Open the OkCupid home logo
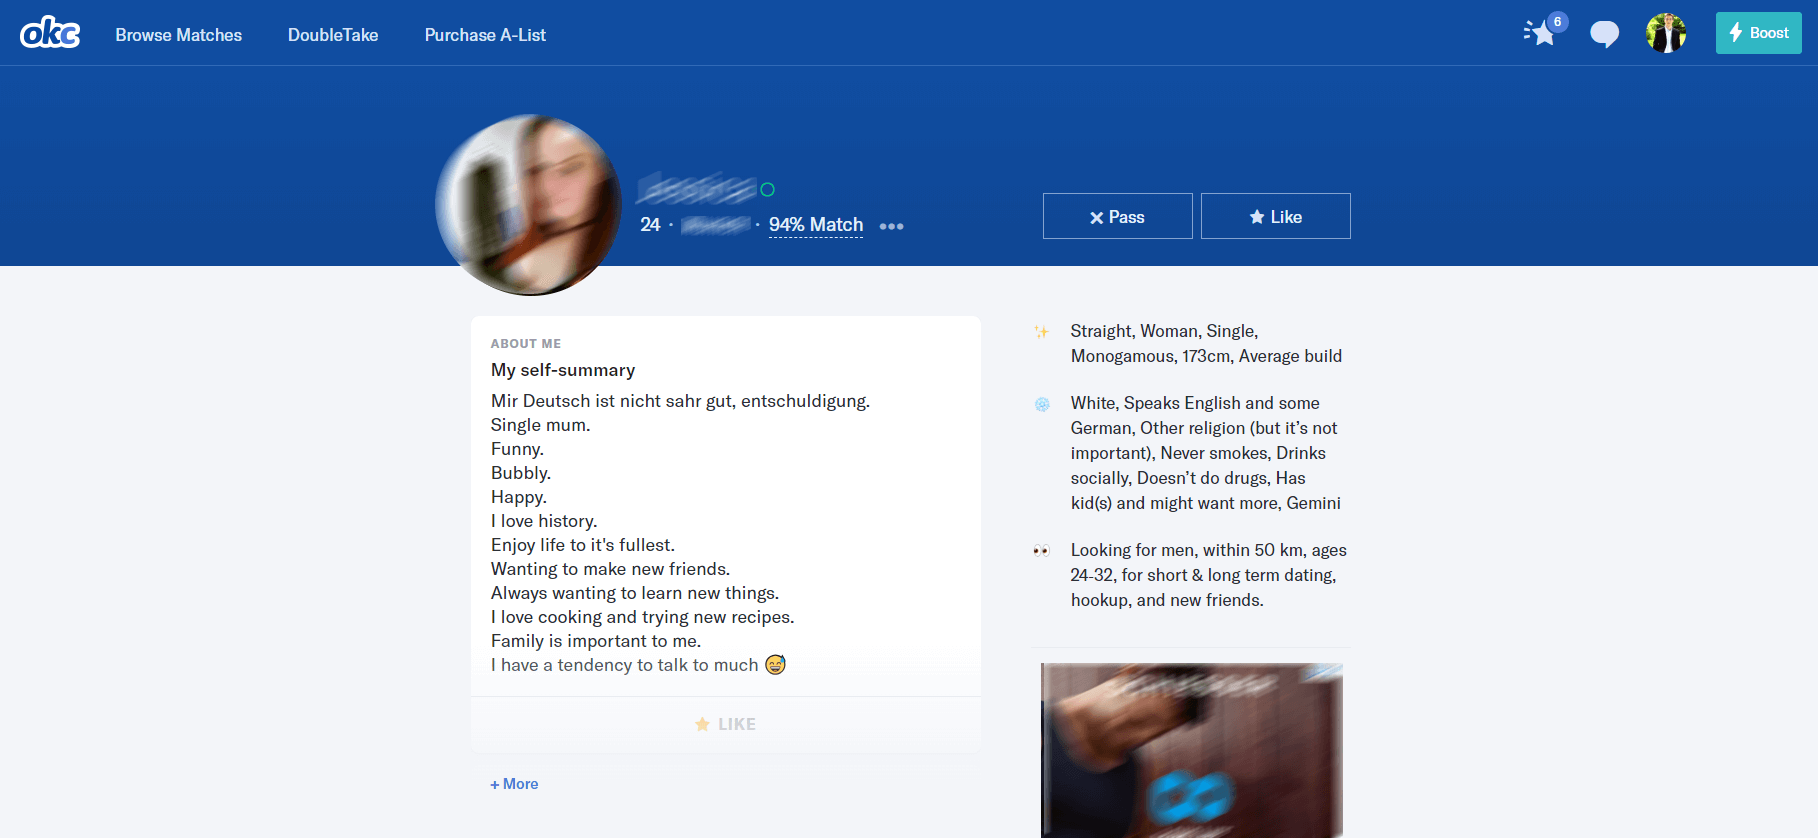 click(50, 33)
